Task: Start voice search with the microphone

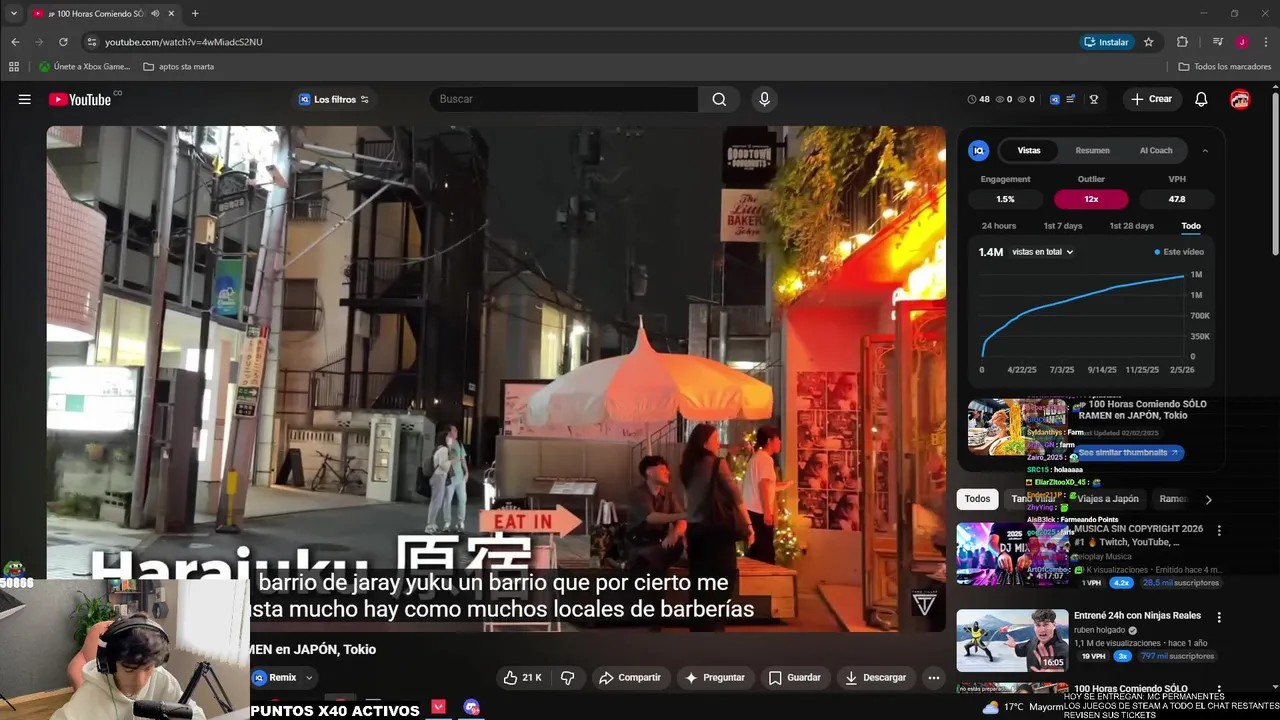Action: coord(764,99)
